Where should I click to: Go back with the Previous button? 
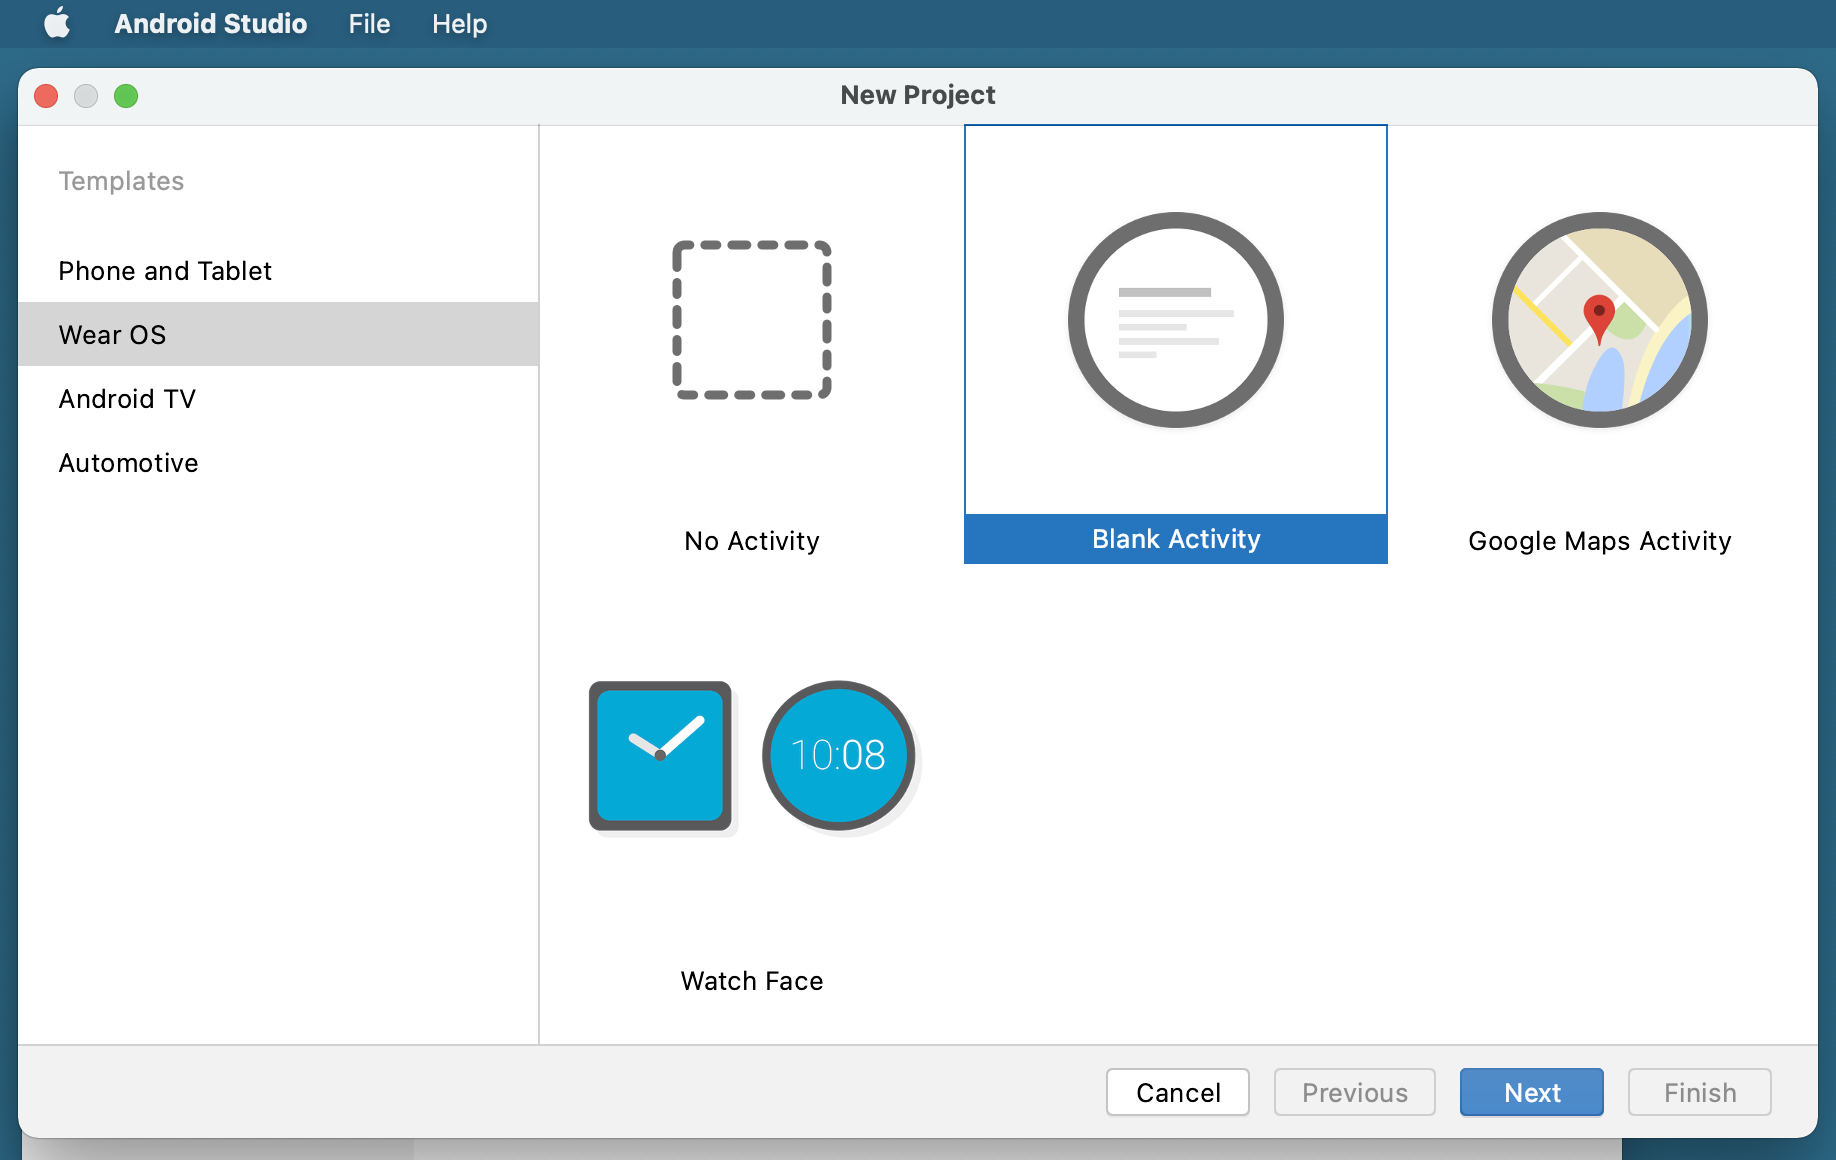point(1355,1092)
